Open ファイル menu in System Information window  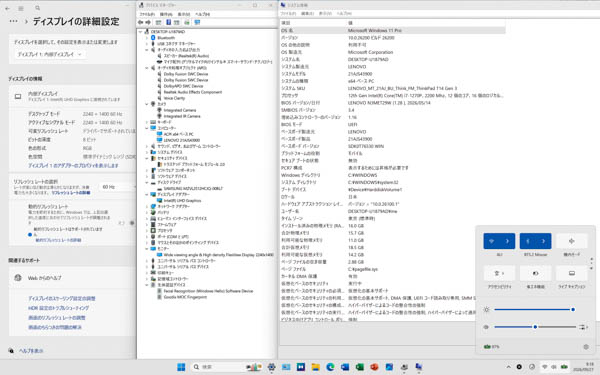[288, 13]
